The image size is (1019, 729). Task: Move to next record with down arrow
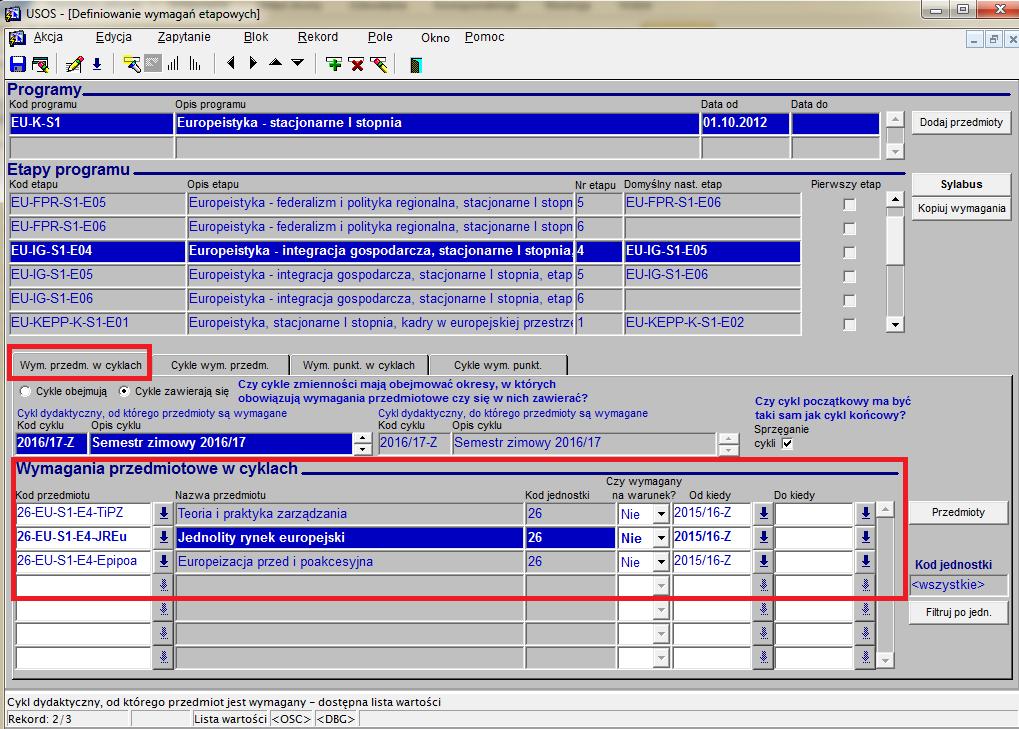298,62
